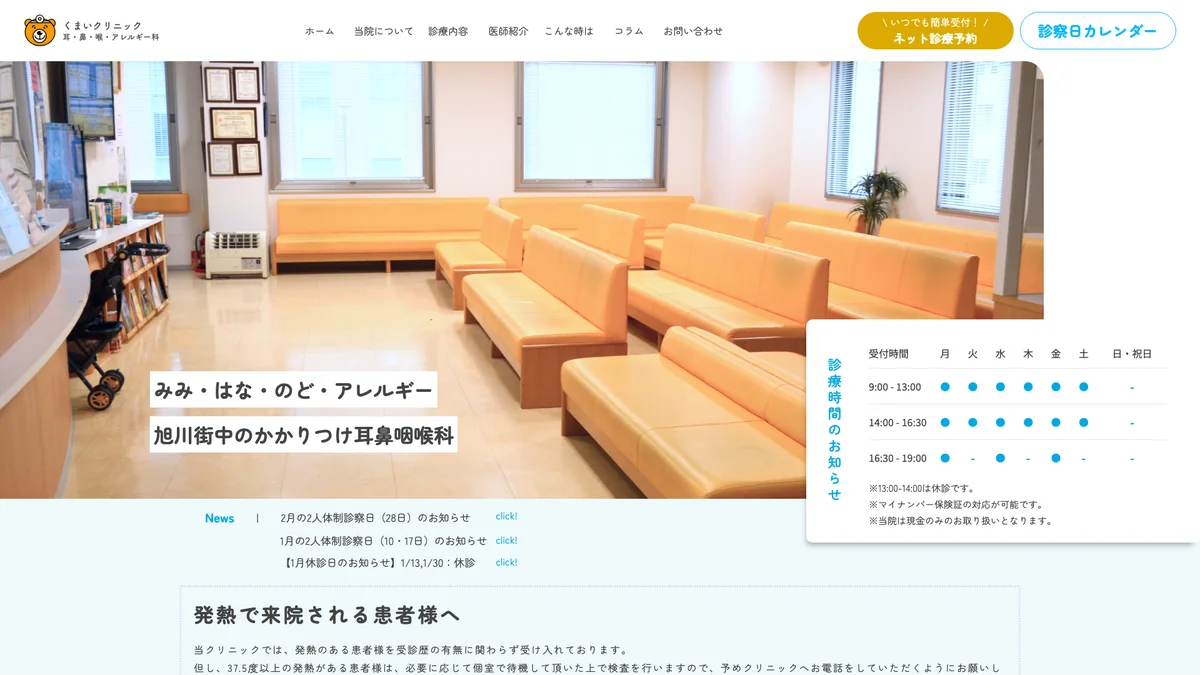Click click! beside the 1月休診日 notice
This screenshot has height=675, width=1200.
pos(505,562)
